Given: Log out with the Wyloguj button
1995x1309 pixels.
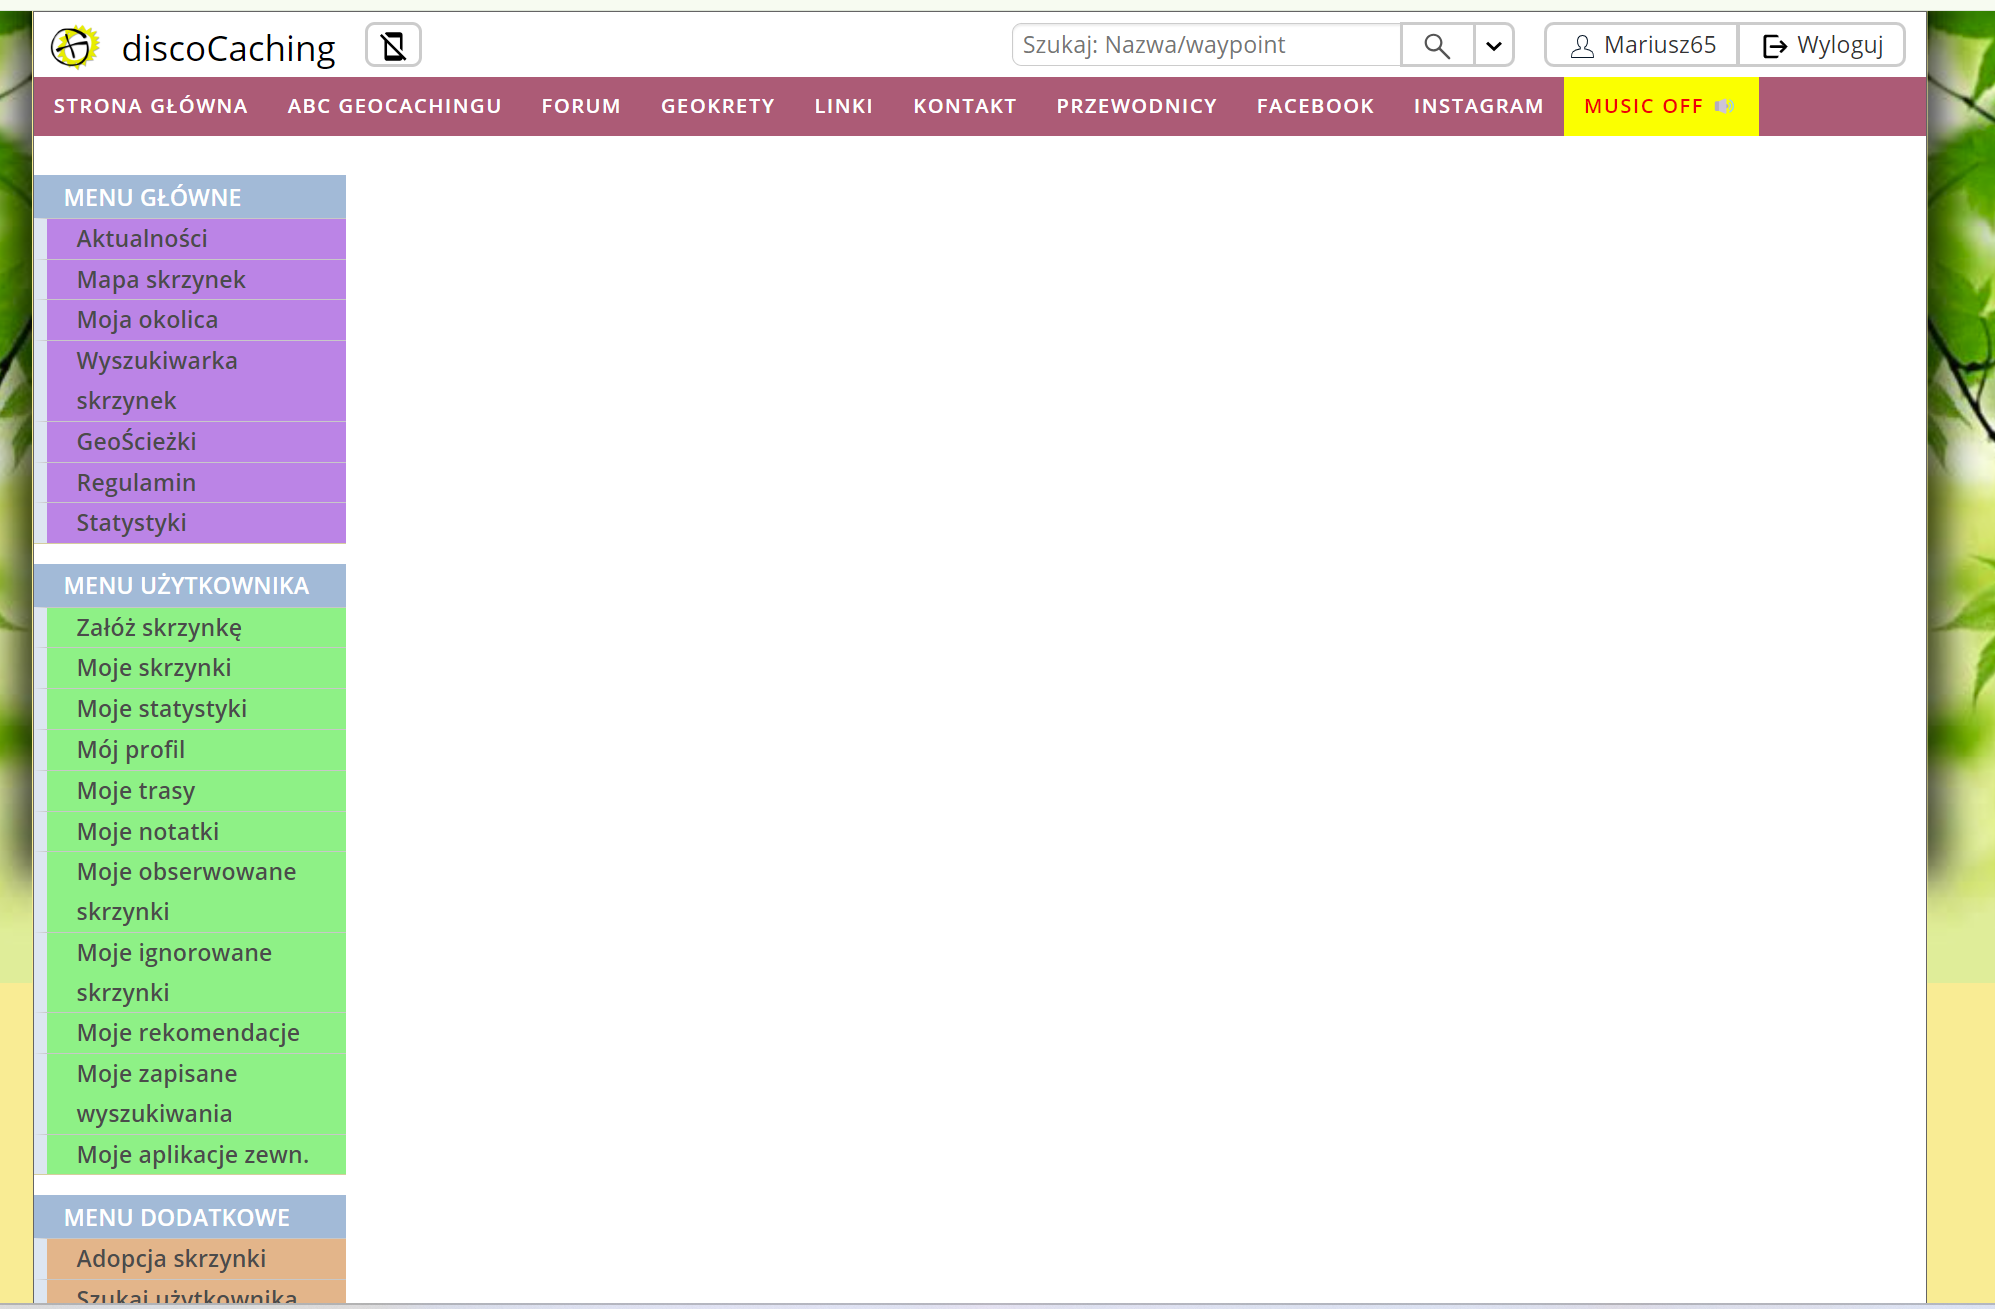Looking at the screenshot, I should point(1822,45).
